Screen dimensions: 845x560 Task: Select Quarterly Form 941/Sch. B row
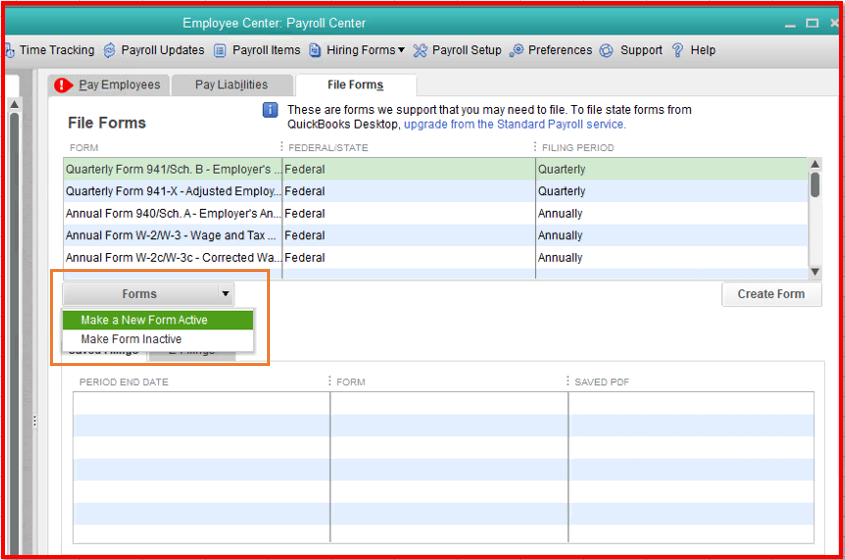click(435, 169)
